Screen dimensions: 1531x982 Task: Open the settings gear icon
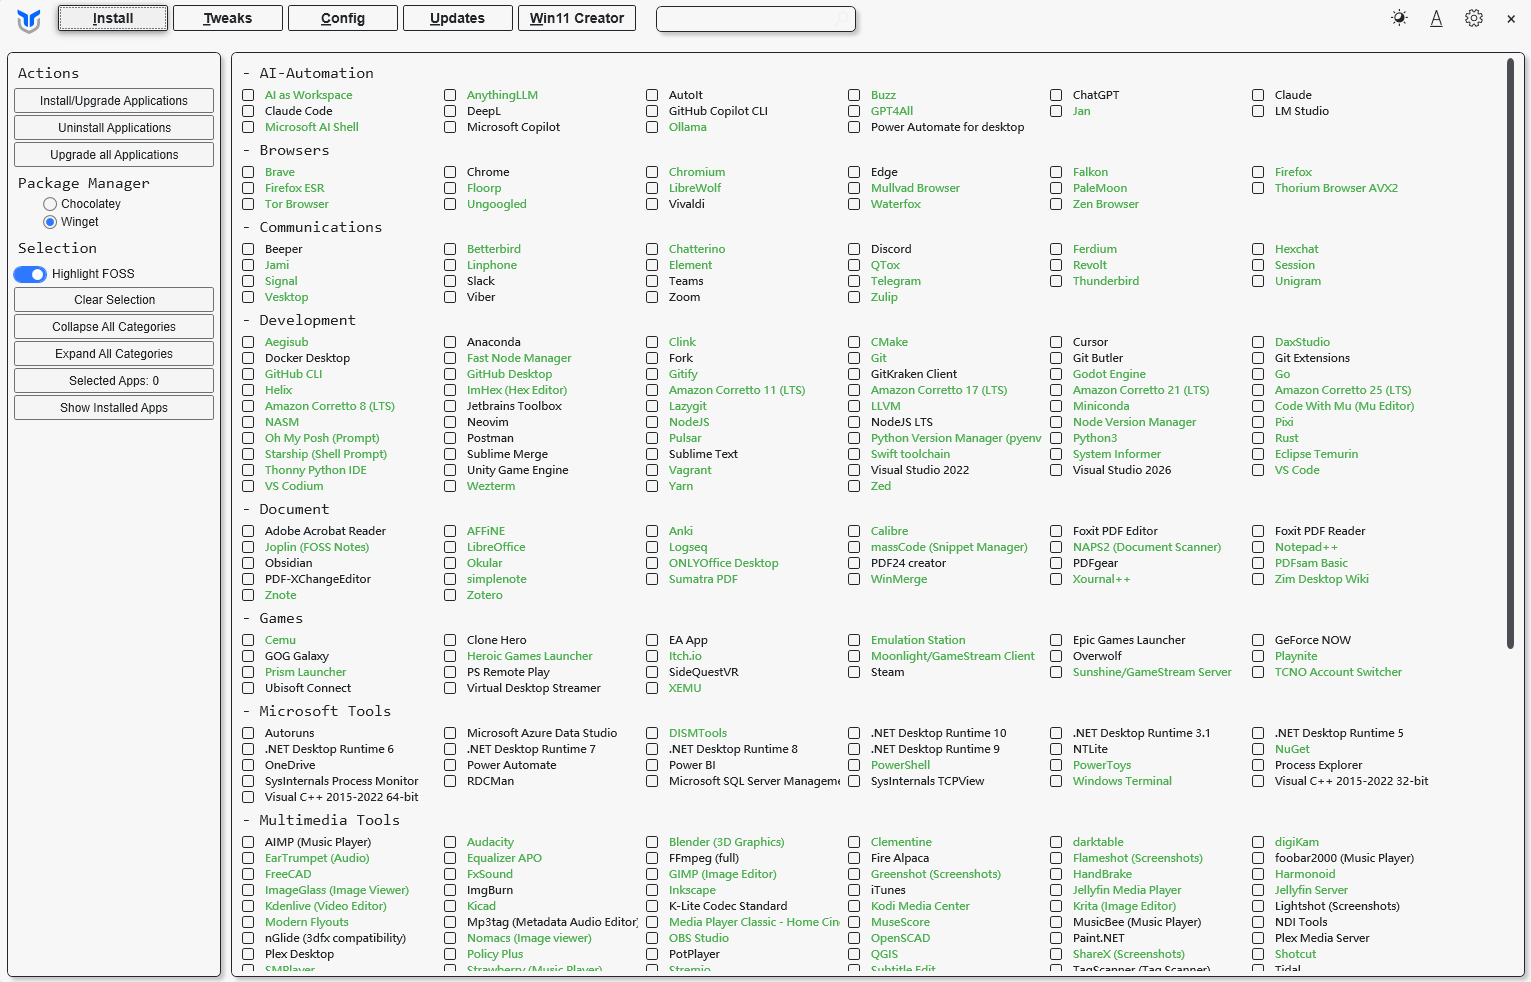click(1473, 18)
